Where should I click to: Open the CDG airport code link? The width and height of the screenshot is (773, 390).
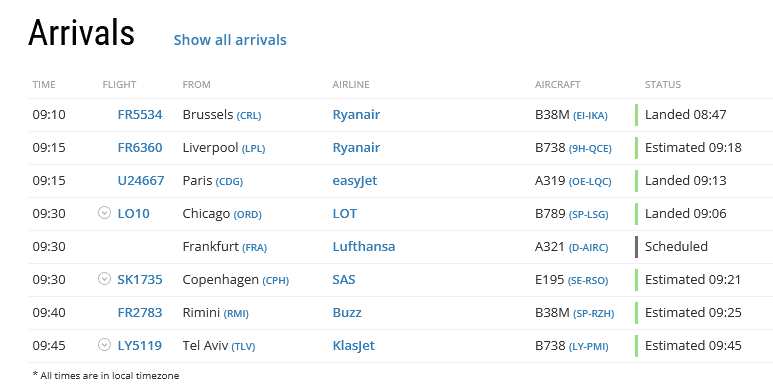coord(229,182)
